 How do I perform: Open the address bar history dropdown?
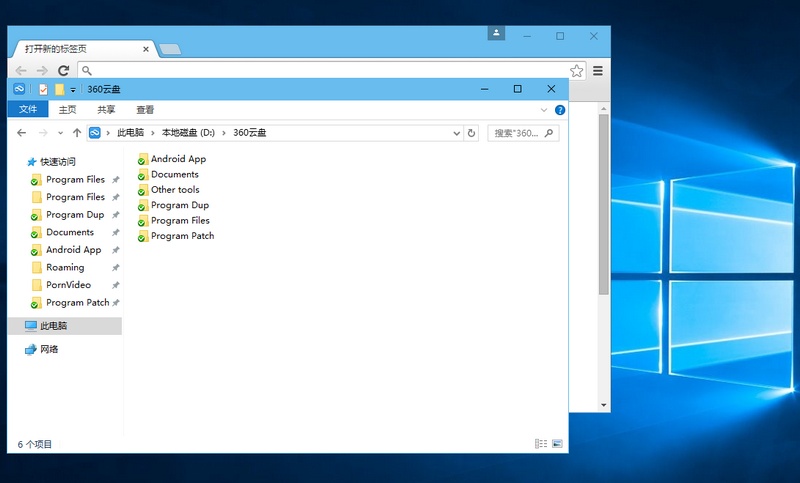[456, 133]
